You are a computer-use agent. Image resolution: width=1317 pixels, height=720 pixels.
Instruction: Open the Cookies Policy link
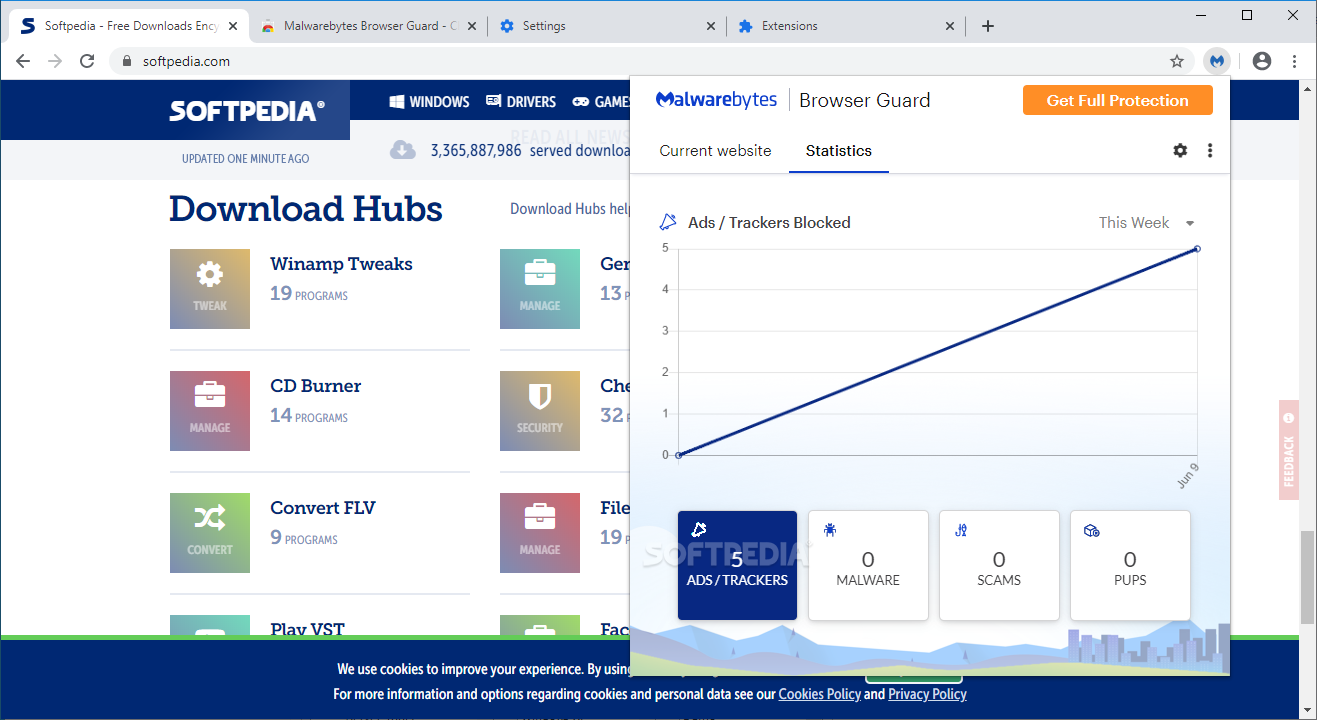pyautogui.click(x=819, y=694)
